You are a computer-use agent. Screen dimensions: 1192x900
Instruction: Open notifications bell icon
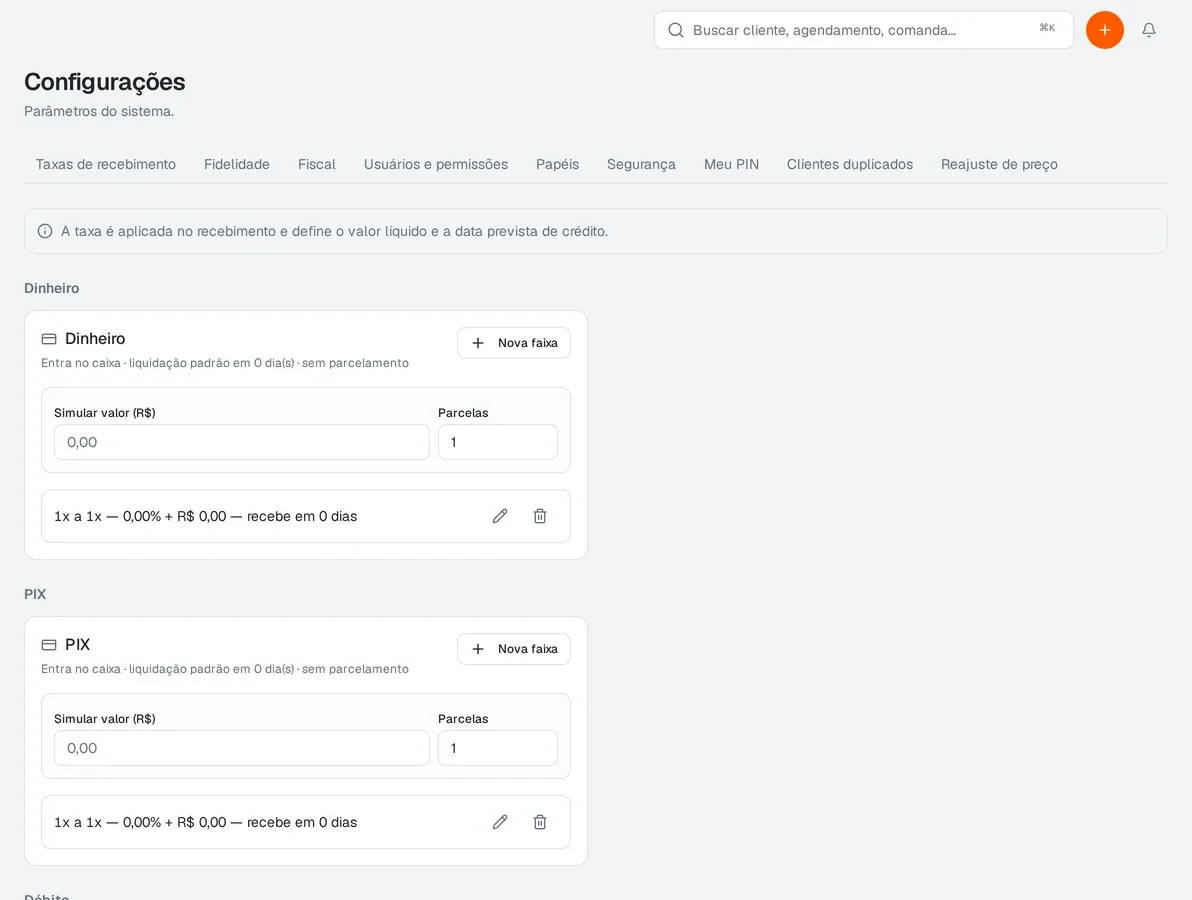tap(1149, 30)
